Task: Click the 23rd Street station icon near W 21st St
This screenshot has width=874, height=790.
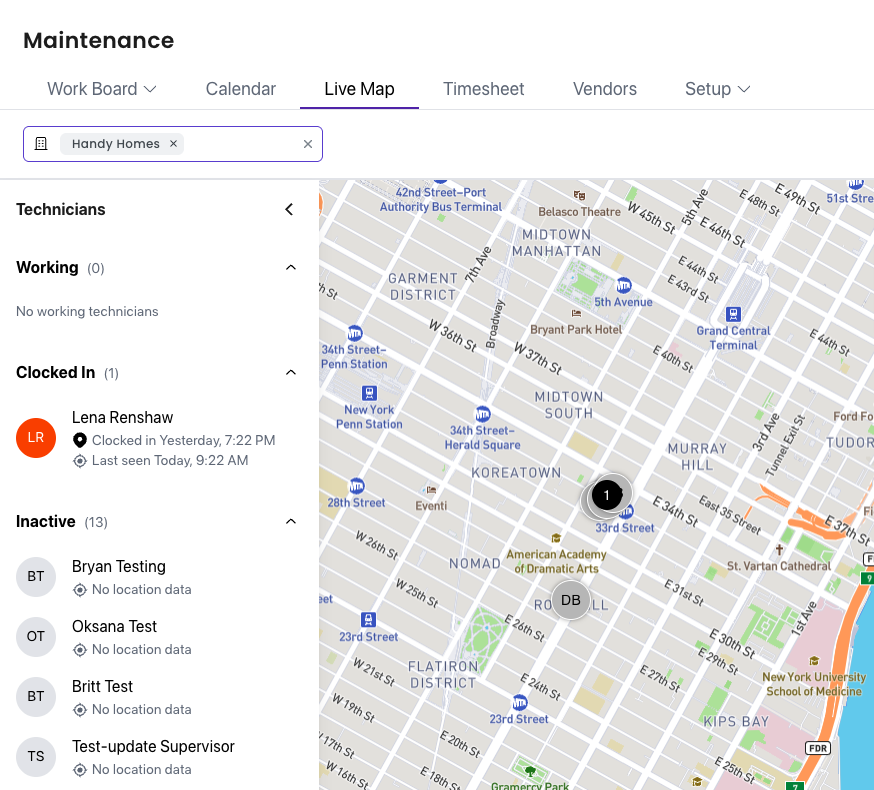Action: (368, 620)
